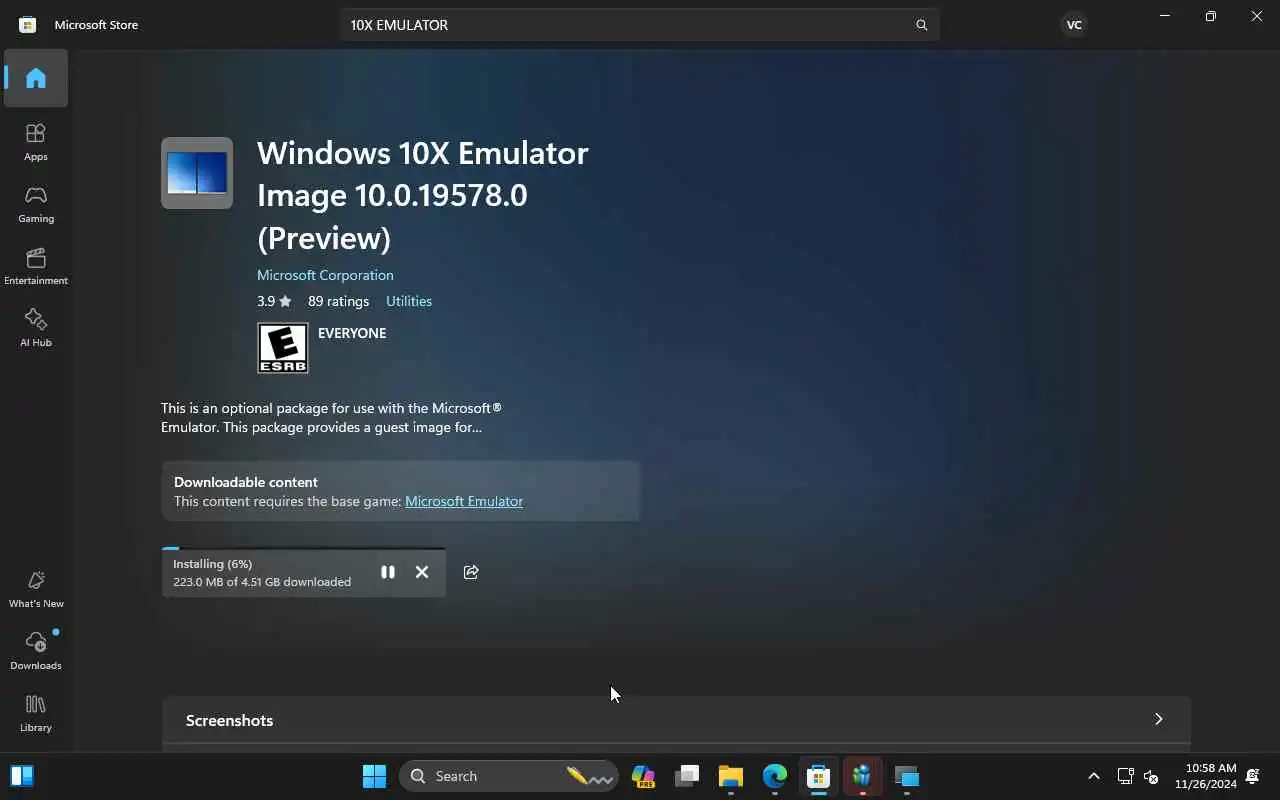Share this app page

[471, 572]
